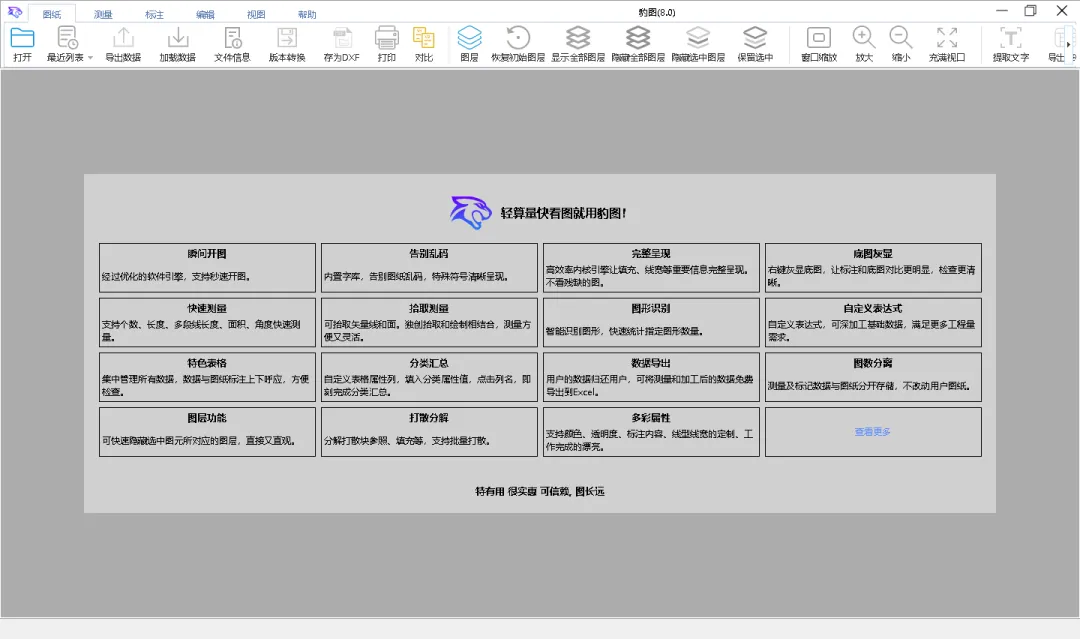Screen dimensions: 1080x639
Task: Click the 告别乱码 card heading
Action: click(x=428, y=253)
